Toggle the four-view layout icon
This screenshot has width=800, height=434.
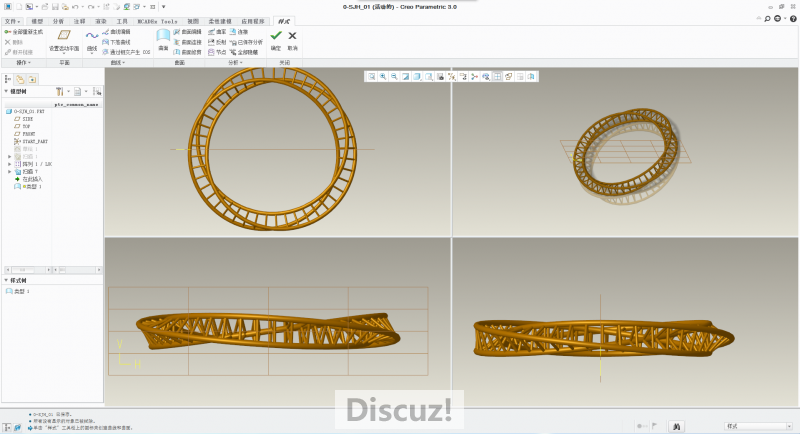coord(497,76)
